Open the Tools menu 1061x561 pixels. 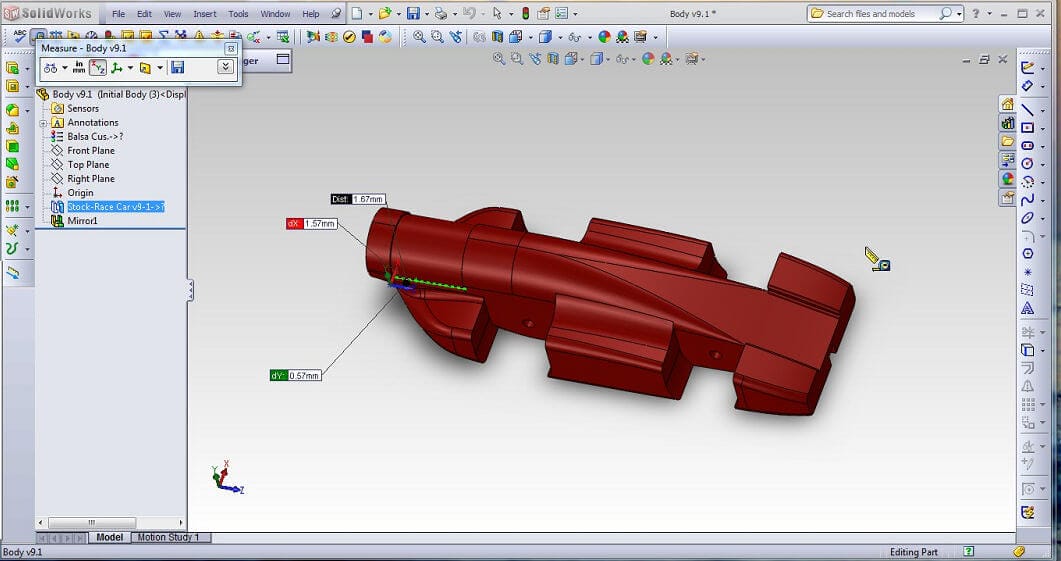pos(238,14)
